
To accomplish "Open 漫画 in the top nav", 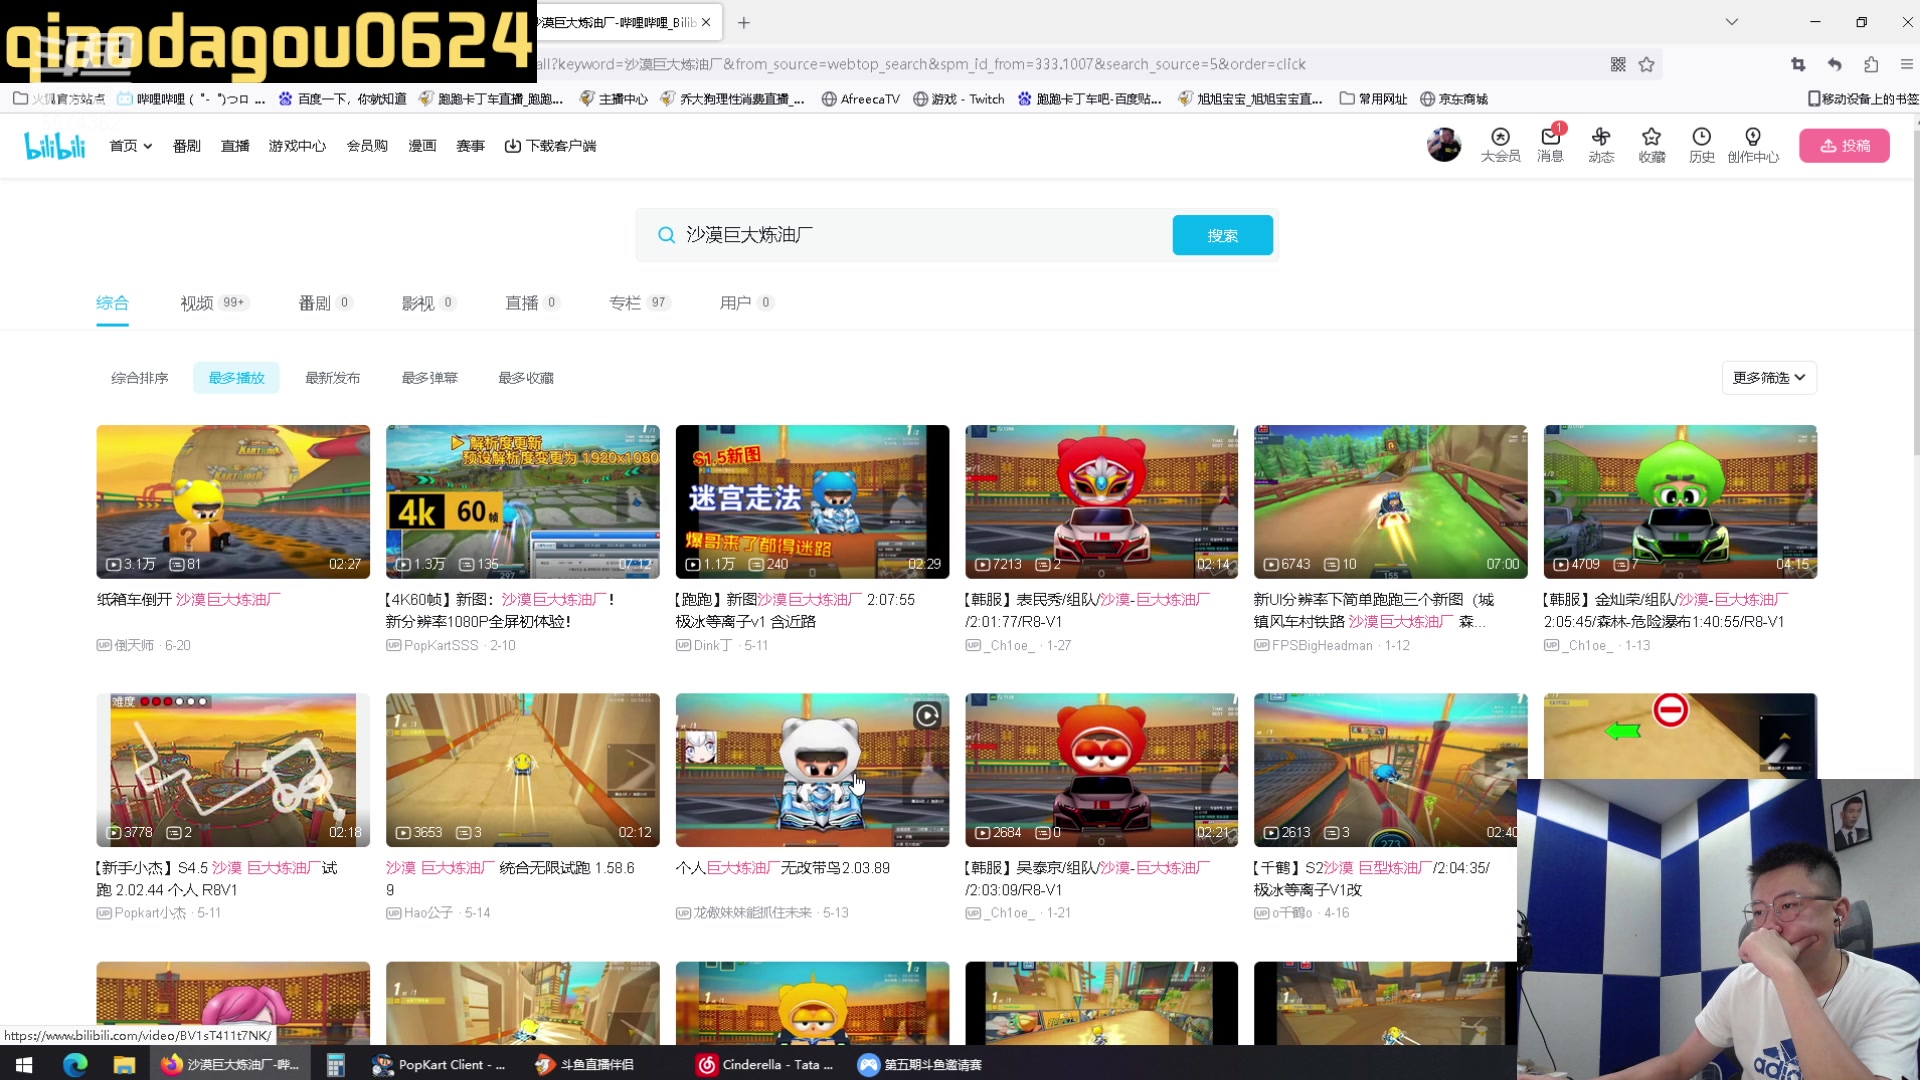I will (x=422, y=146).
